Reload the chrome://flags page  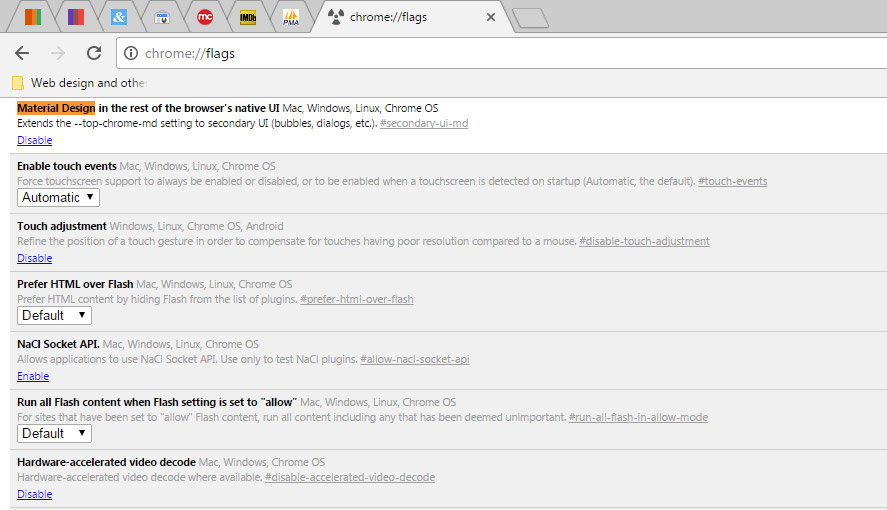[x=94, y=53]
